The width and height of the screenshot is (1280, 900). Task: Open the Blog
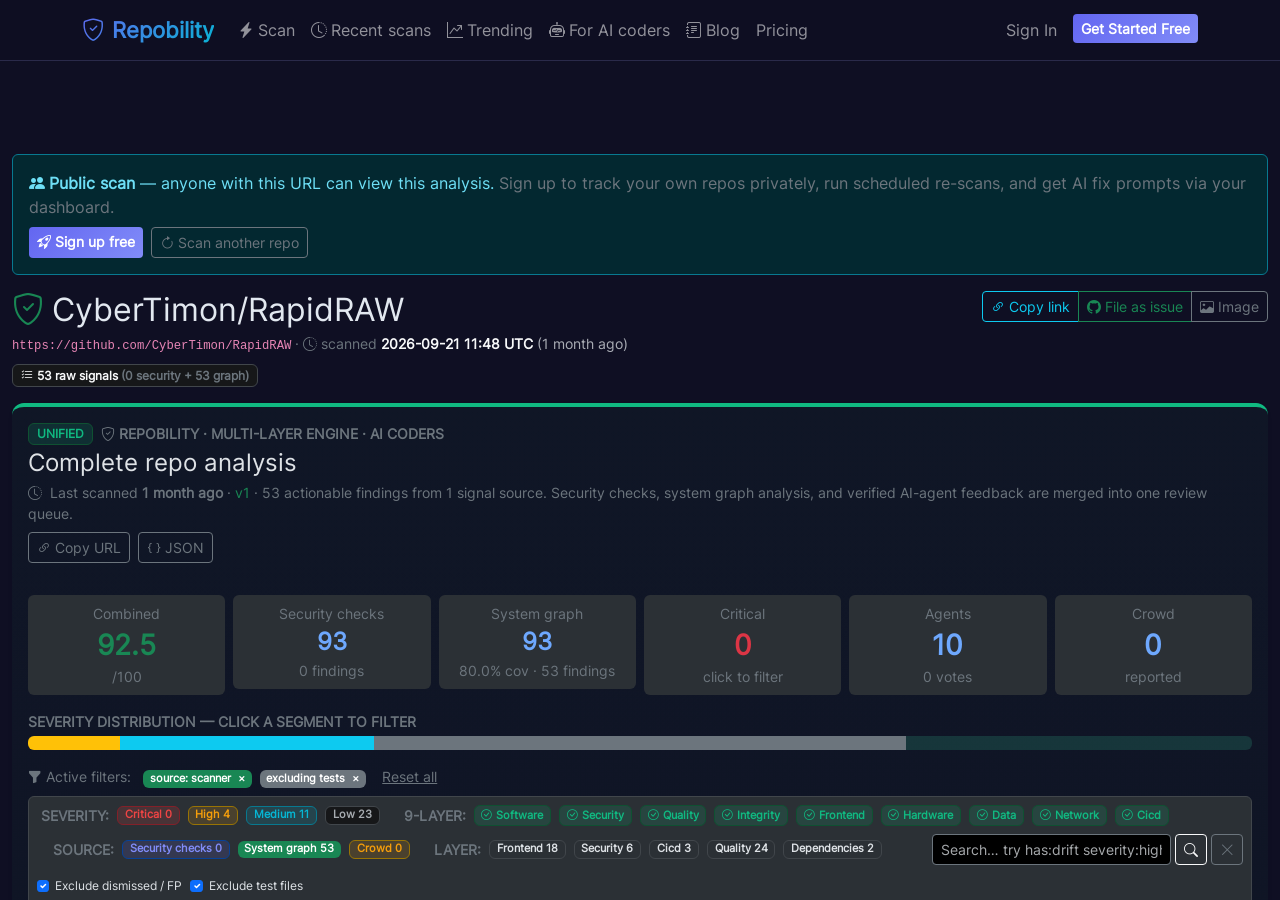point(713,30)
